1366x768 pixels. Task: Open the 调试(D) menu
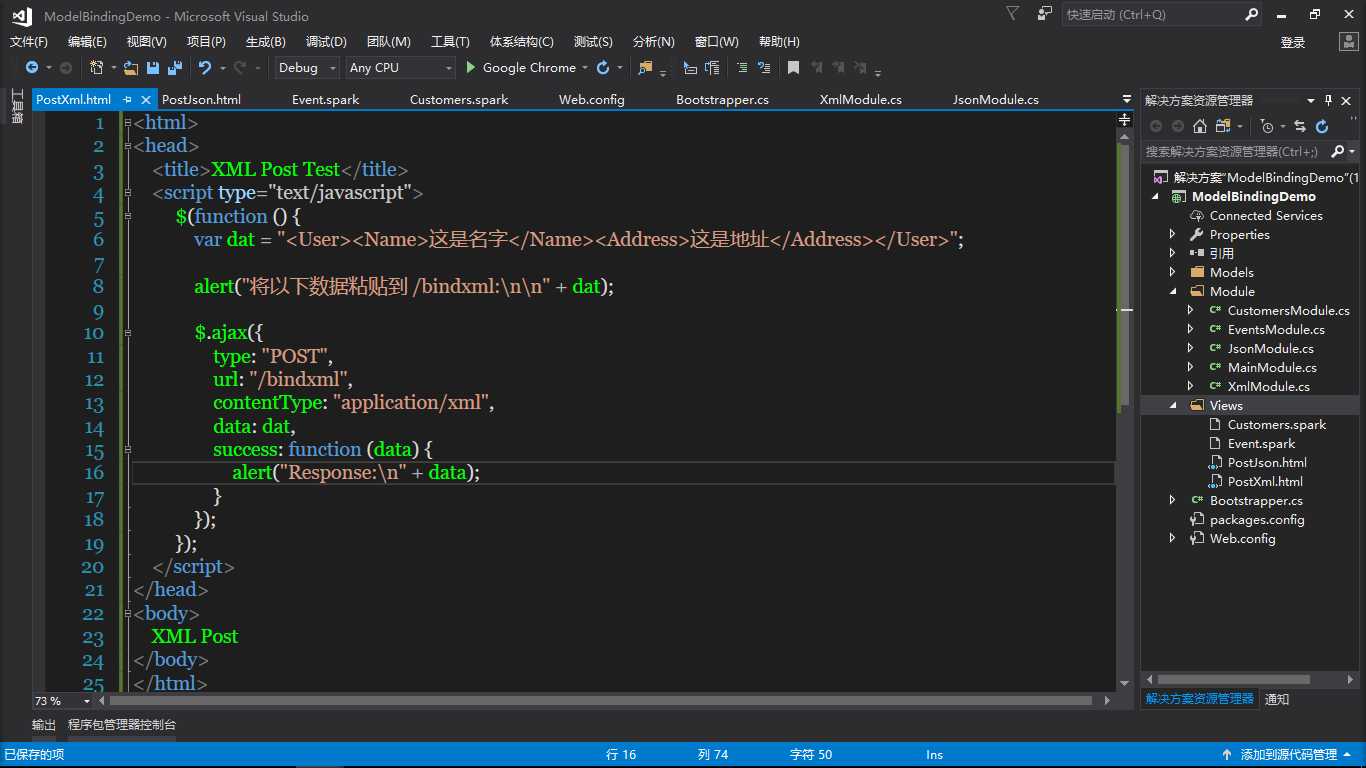(326, 42)
